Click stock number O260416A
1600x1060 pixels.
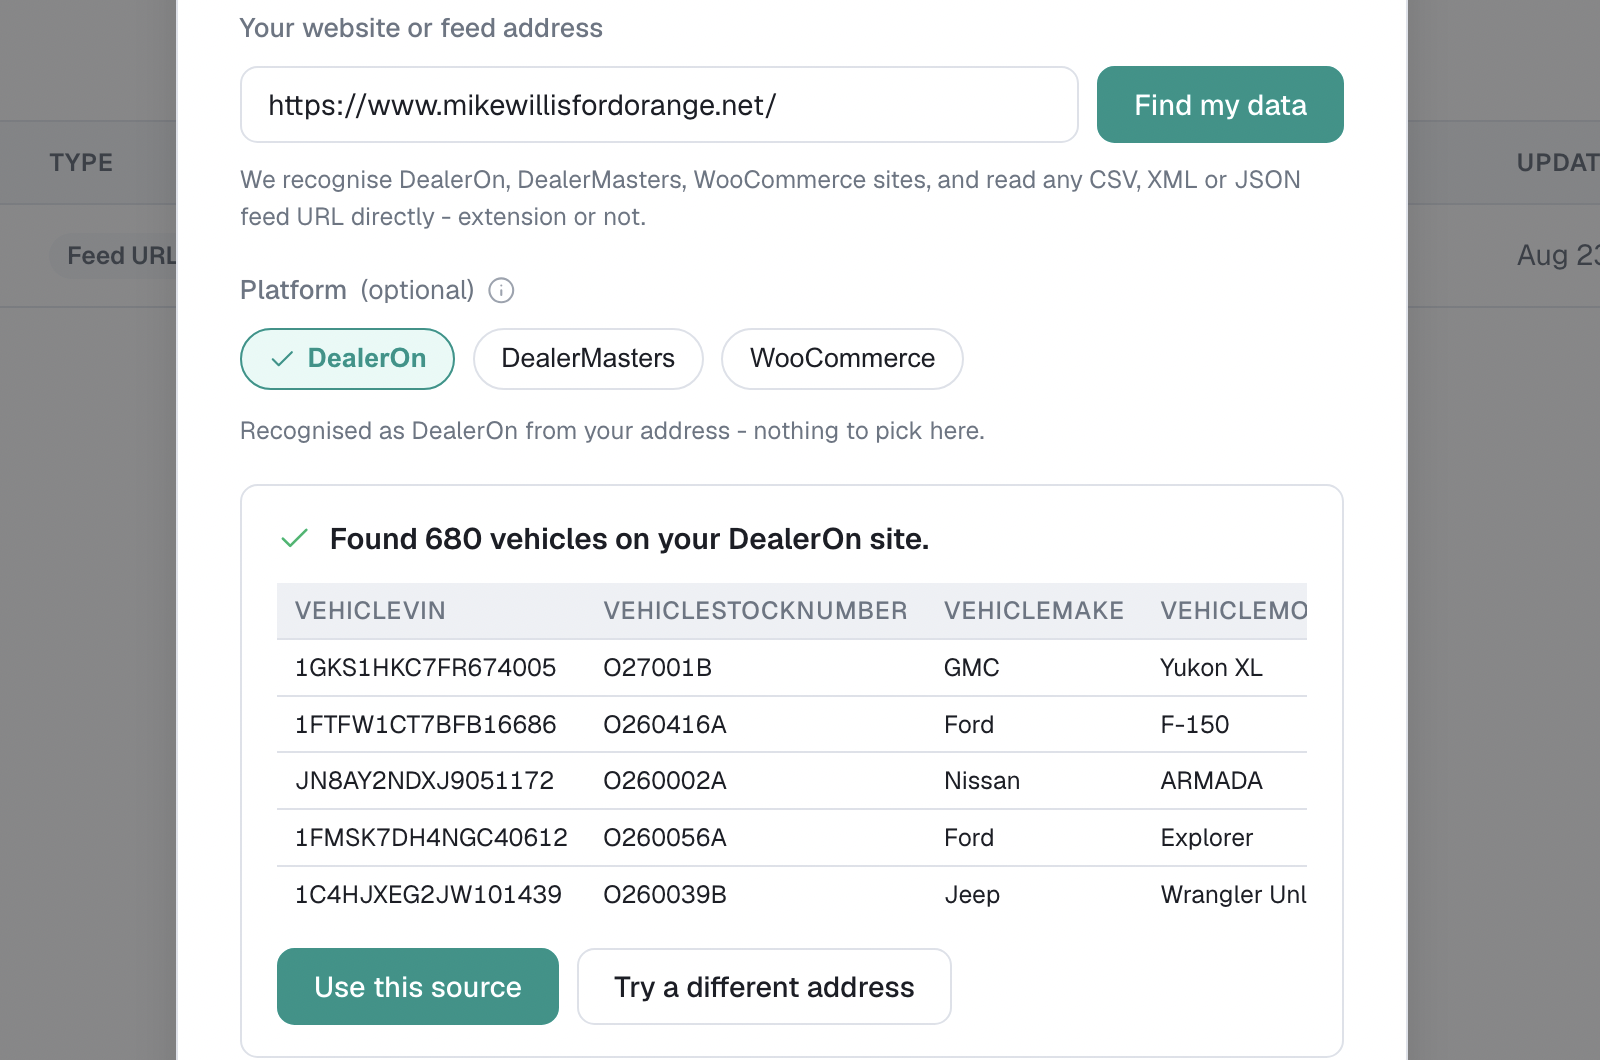tap(665, 725)
